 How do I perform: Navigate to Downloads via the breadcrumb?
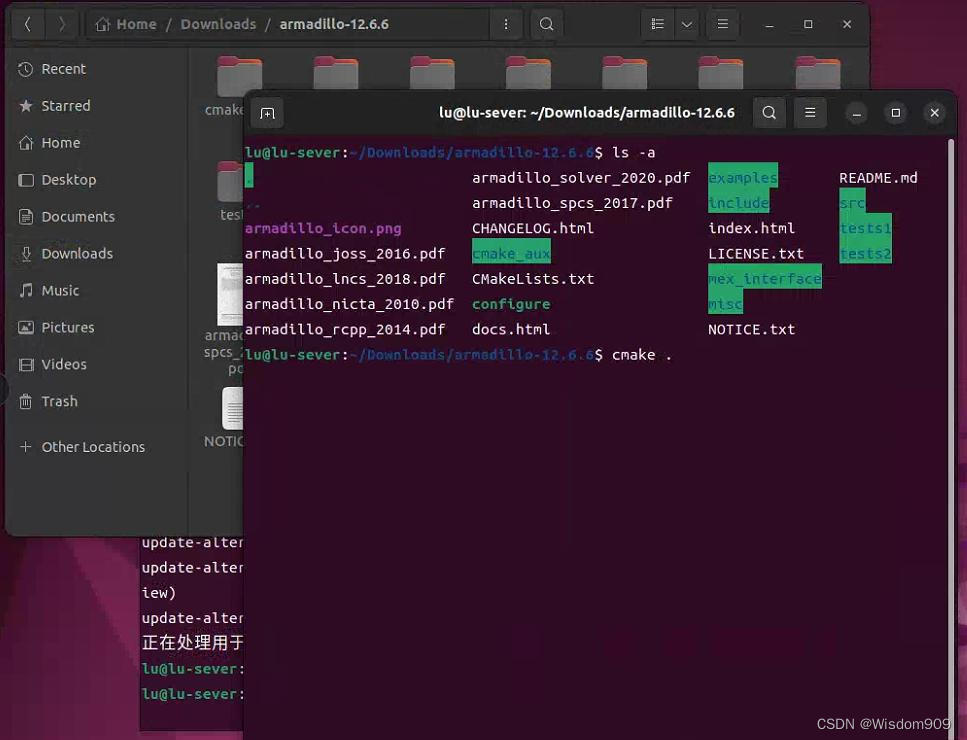point(218,23)
